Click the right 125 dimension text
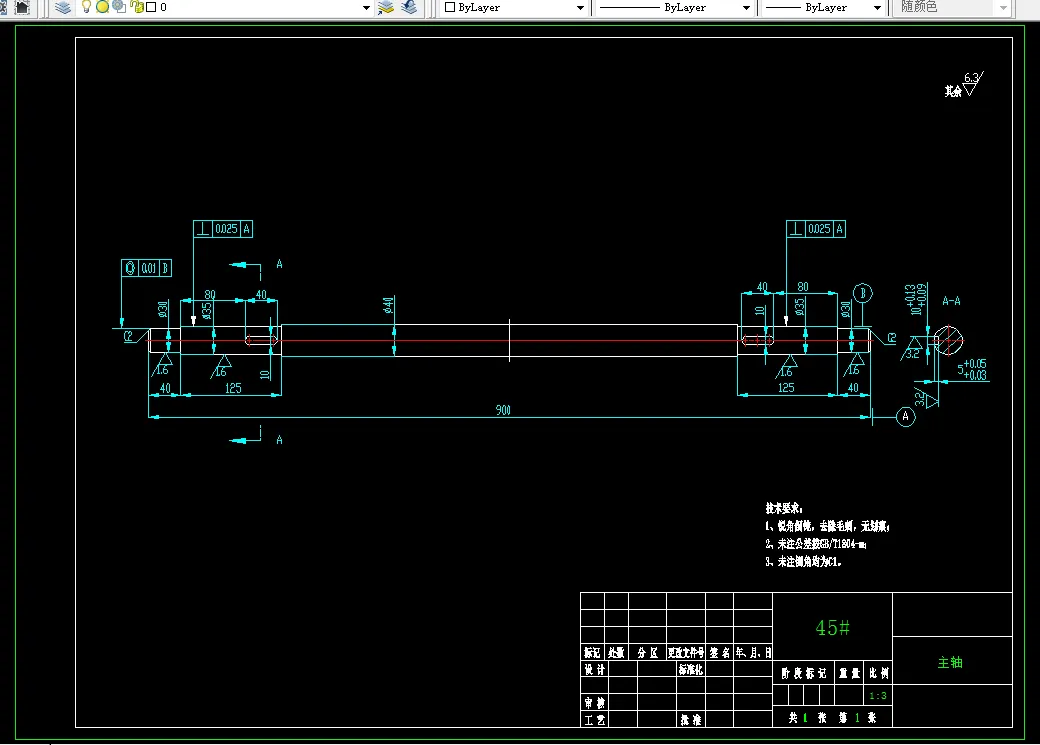 [x=786, y=387]
